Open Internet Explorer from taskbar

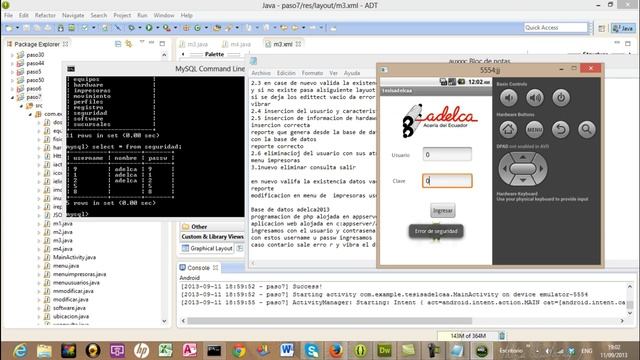point(20,351)
